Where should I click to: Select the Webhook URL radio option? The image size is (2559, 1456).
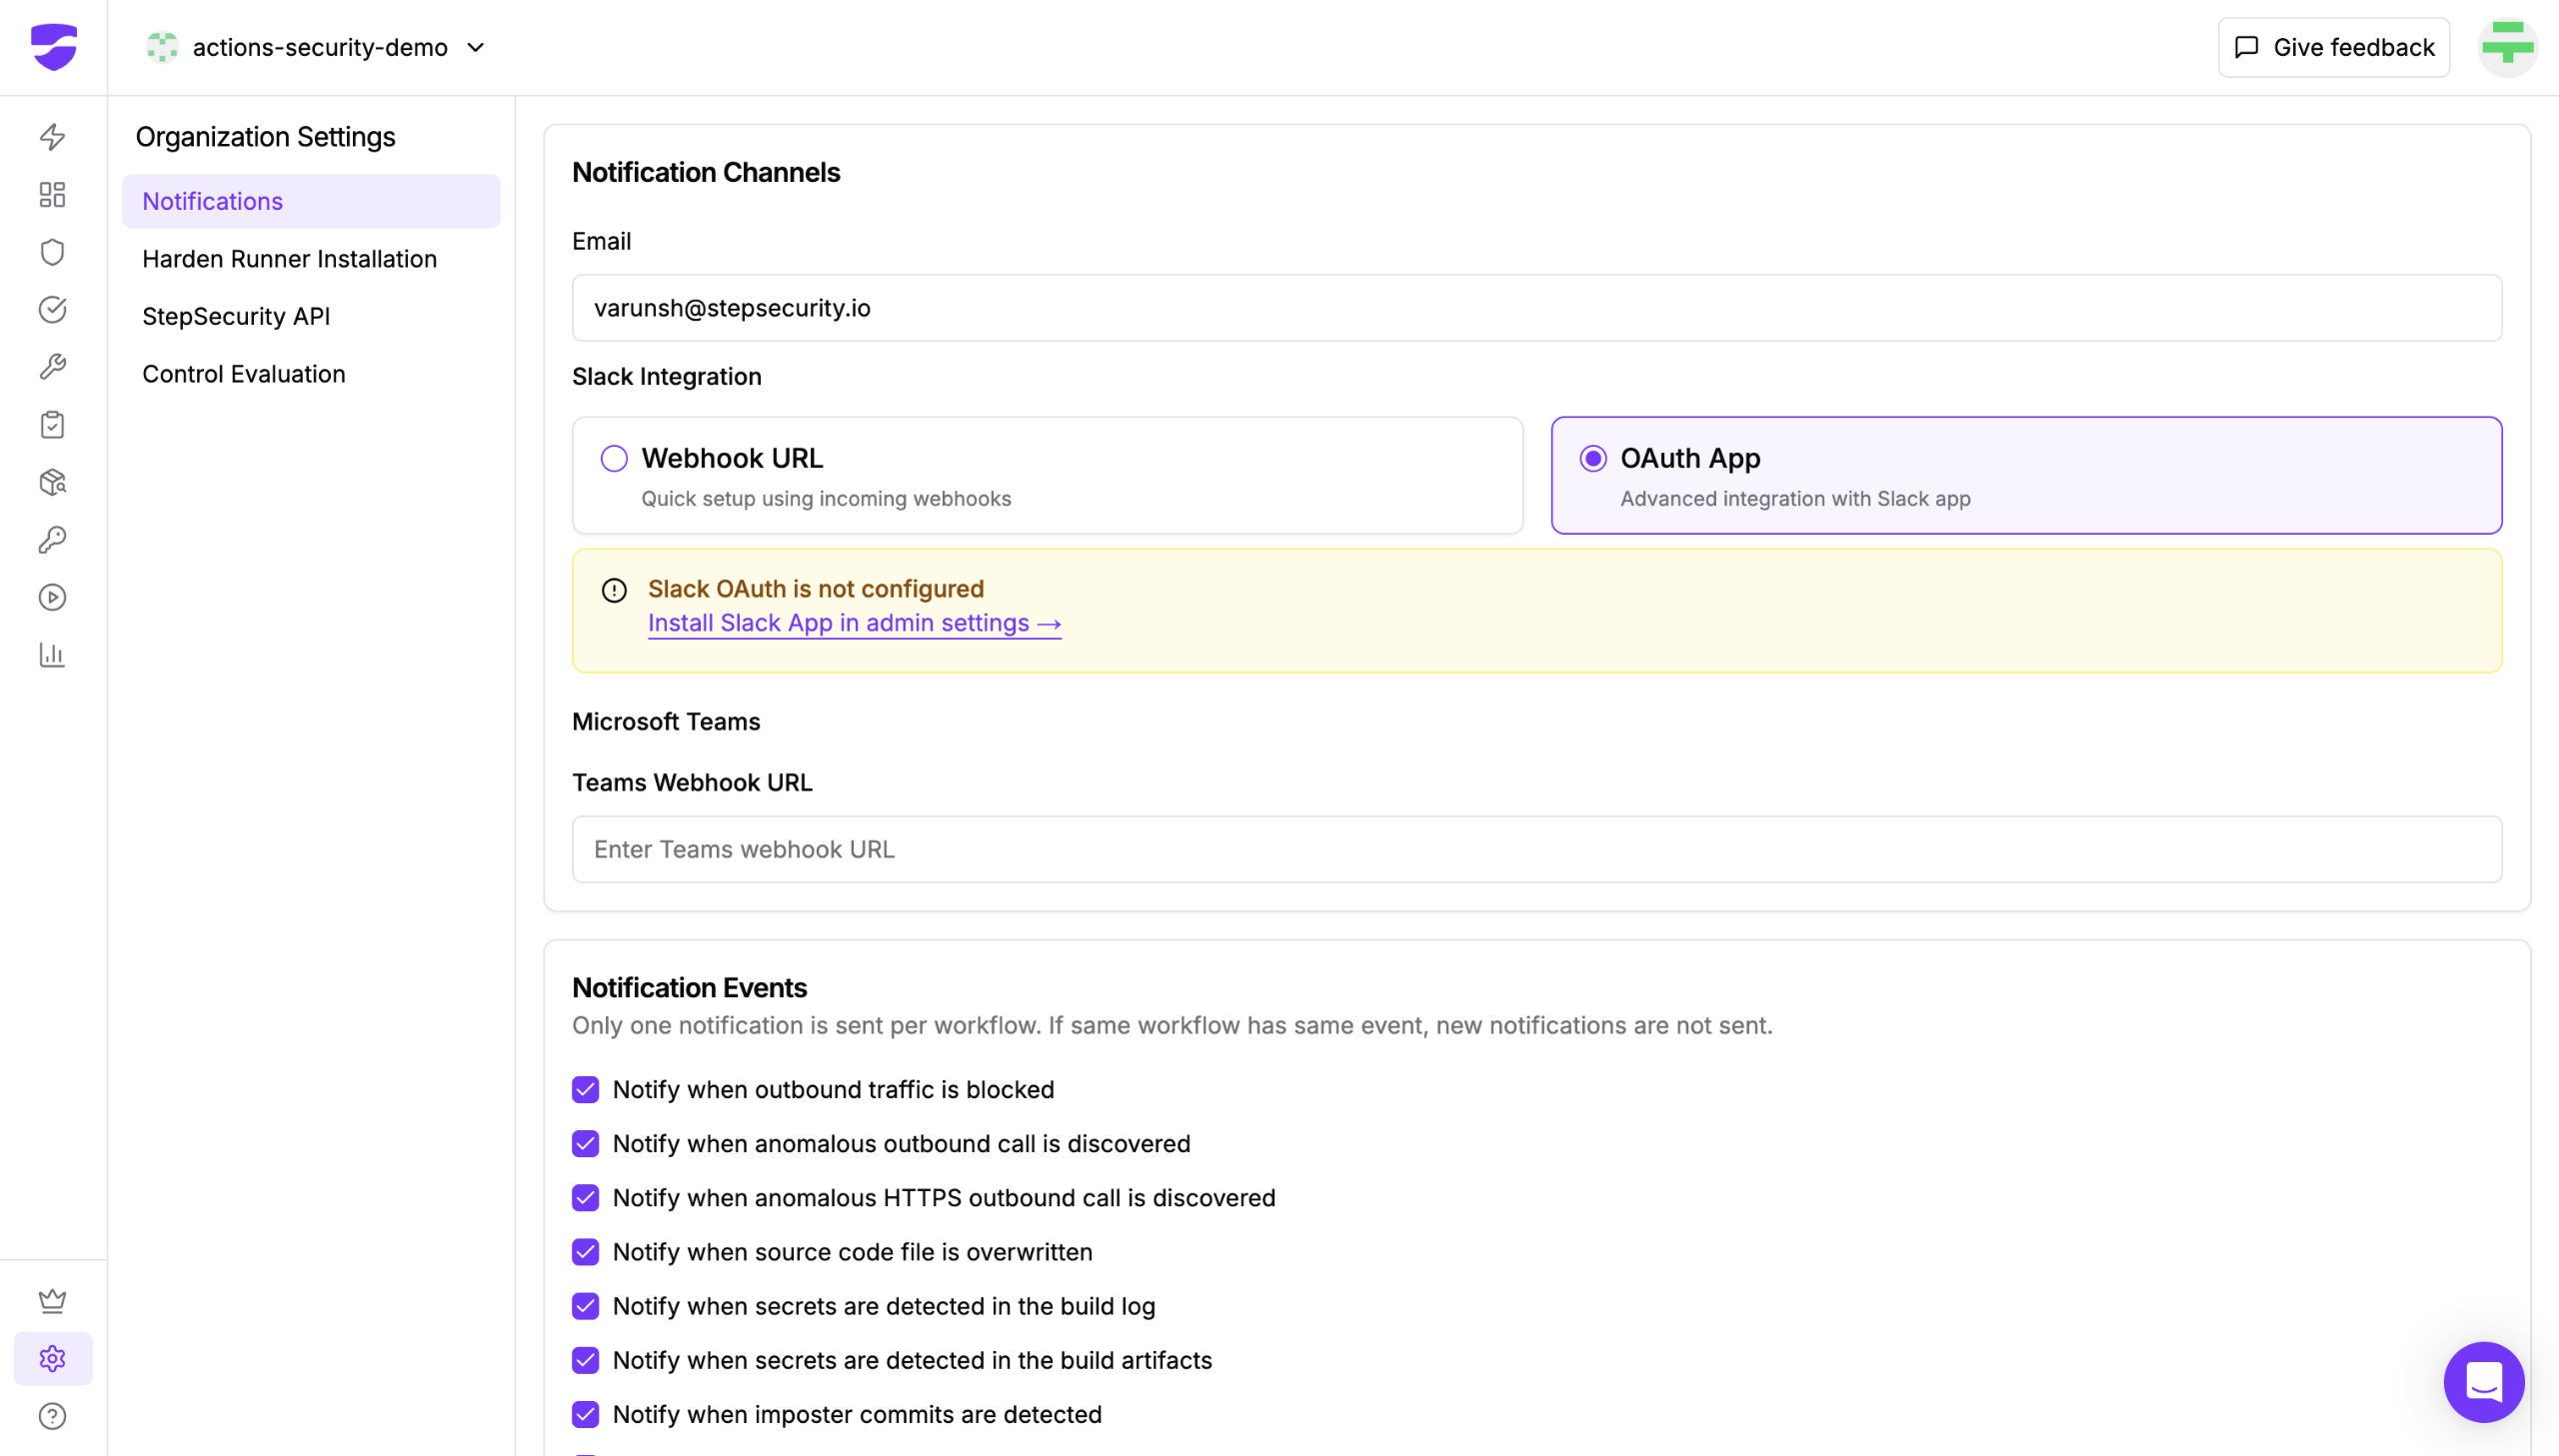(x=614, y=459)
